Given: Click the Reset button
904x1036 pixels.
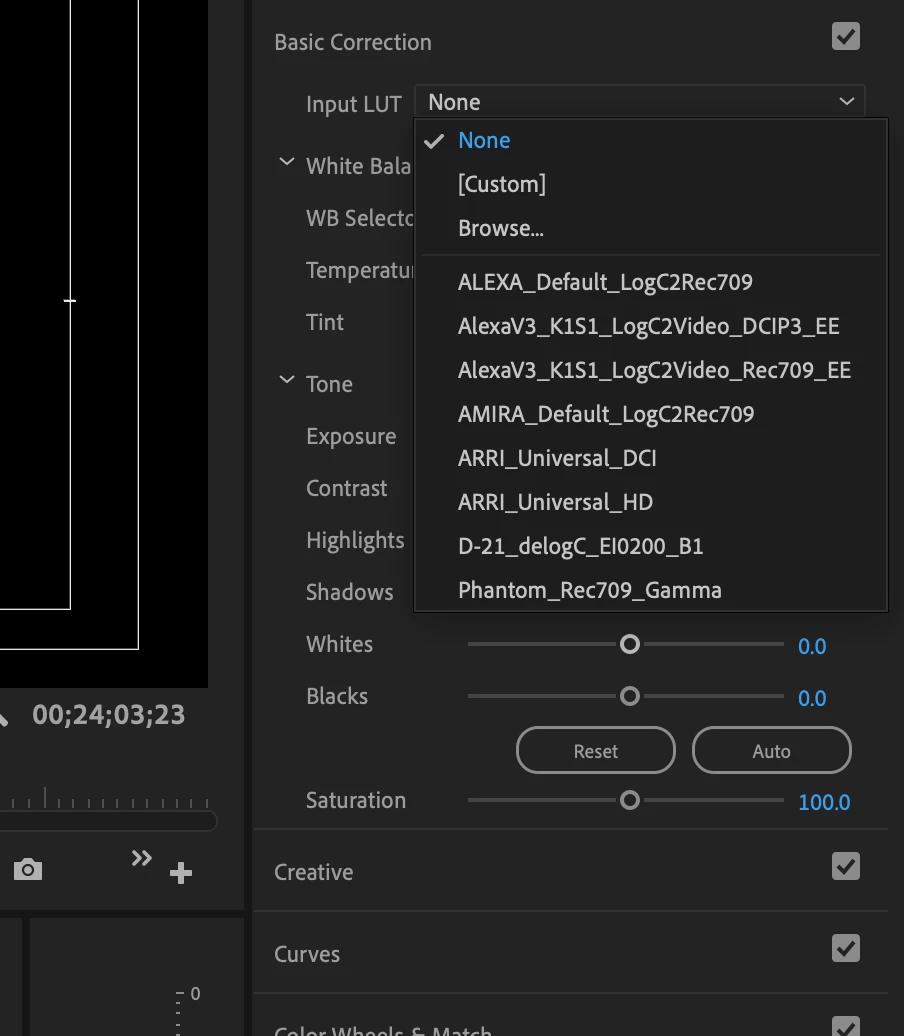Looking at the screenshot, I should point(595,751).
